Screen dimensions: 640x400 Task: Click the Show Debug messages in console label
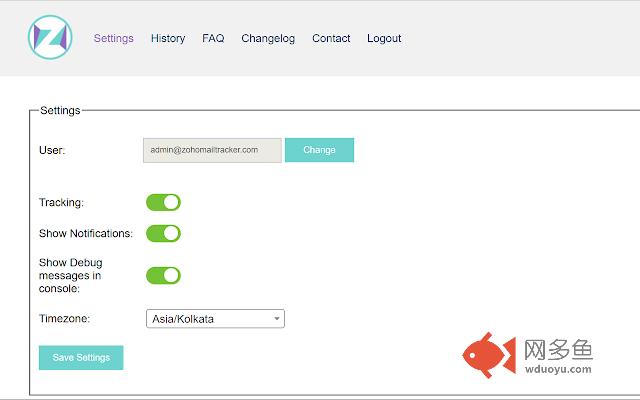tap(71, 276)
